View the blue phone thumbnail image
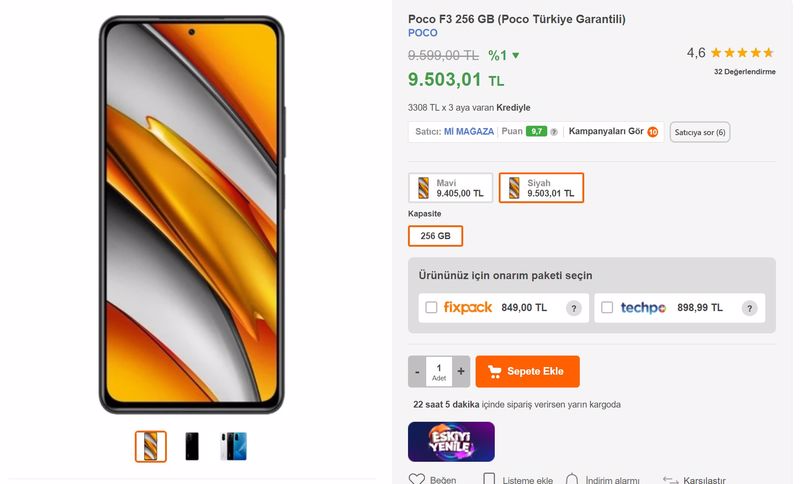Image resolution: width=800 pixels, height=484 pixels. (234, 446)
